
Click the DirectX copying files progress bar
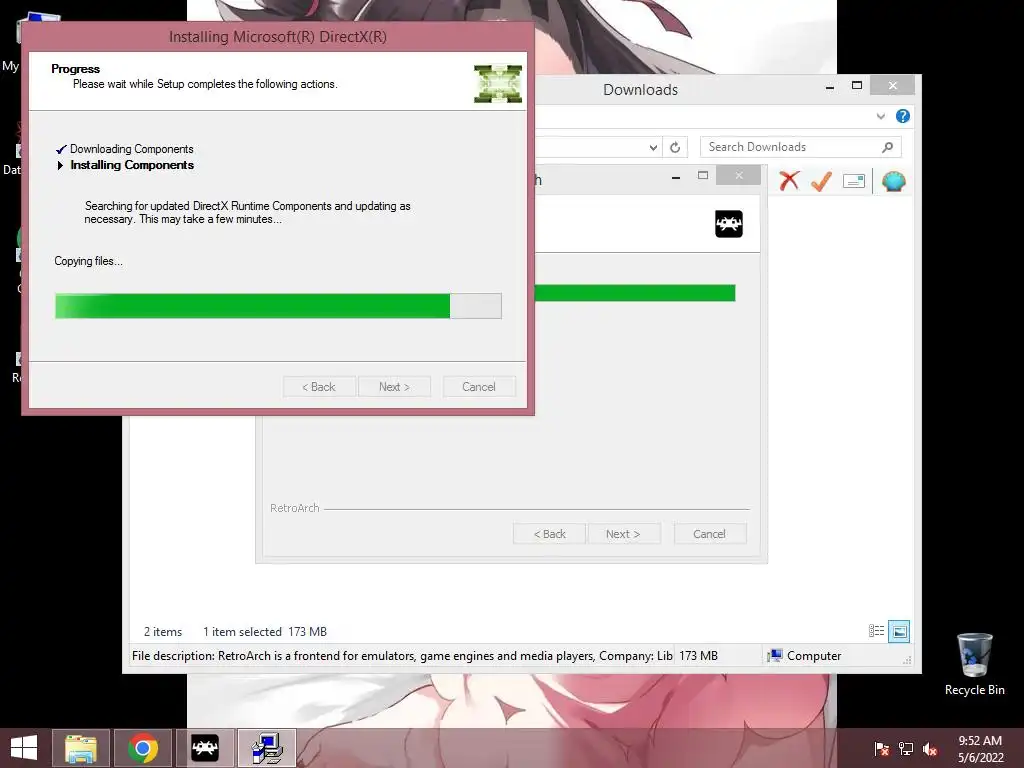click(x=278, y=306)
